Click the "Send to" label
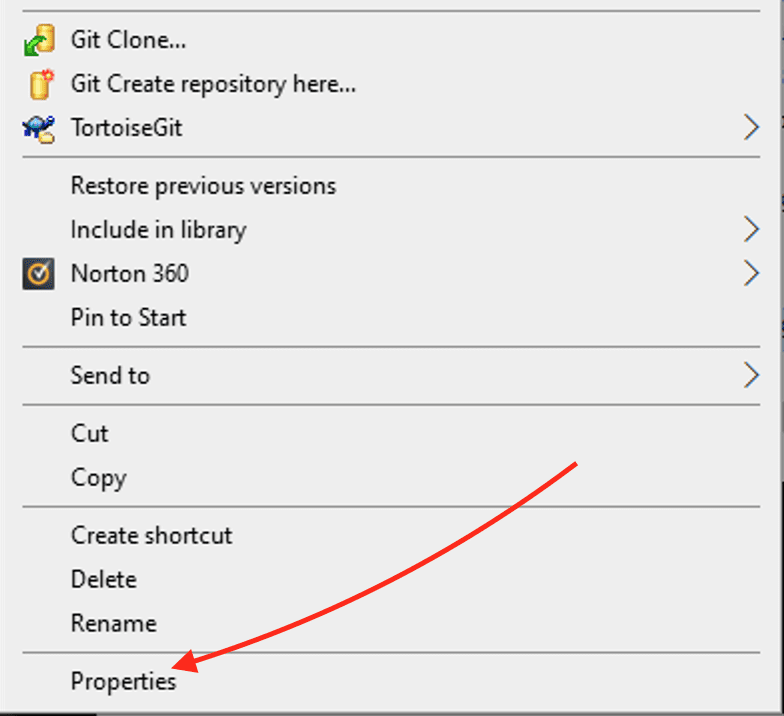The height and width of the screenshot is (716, 784). click(110, 376)
